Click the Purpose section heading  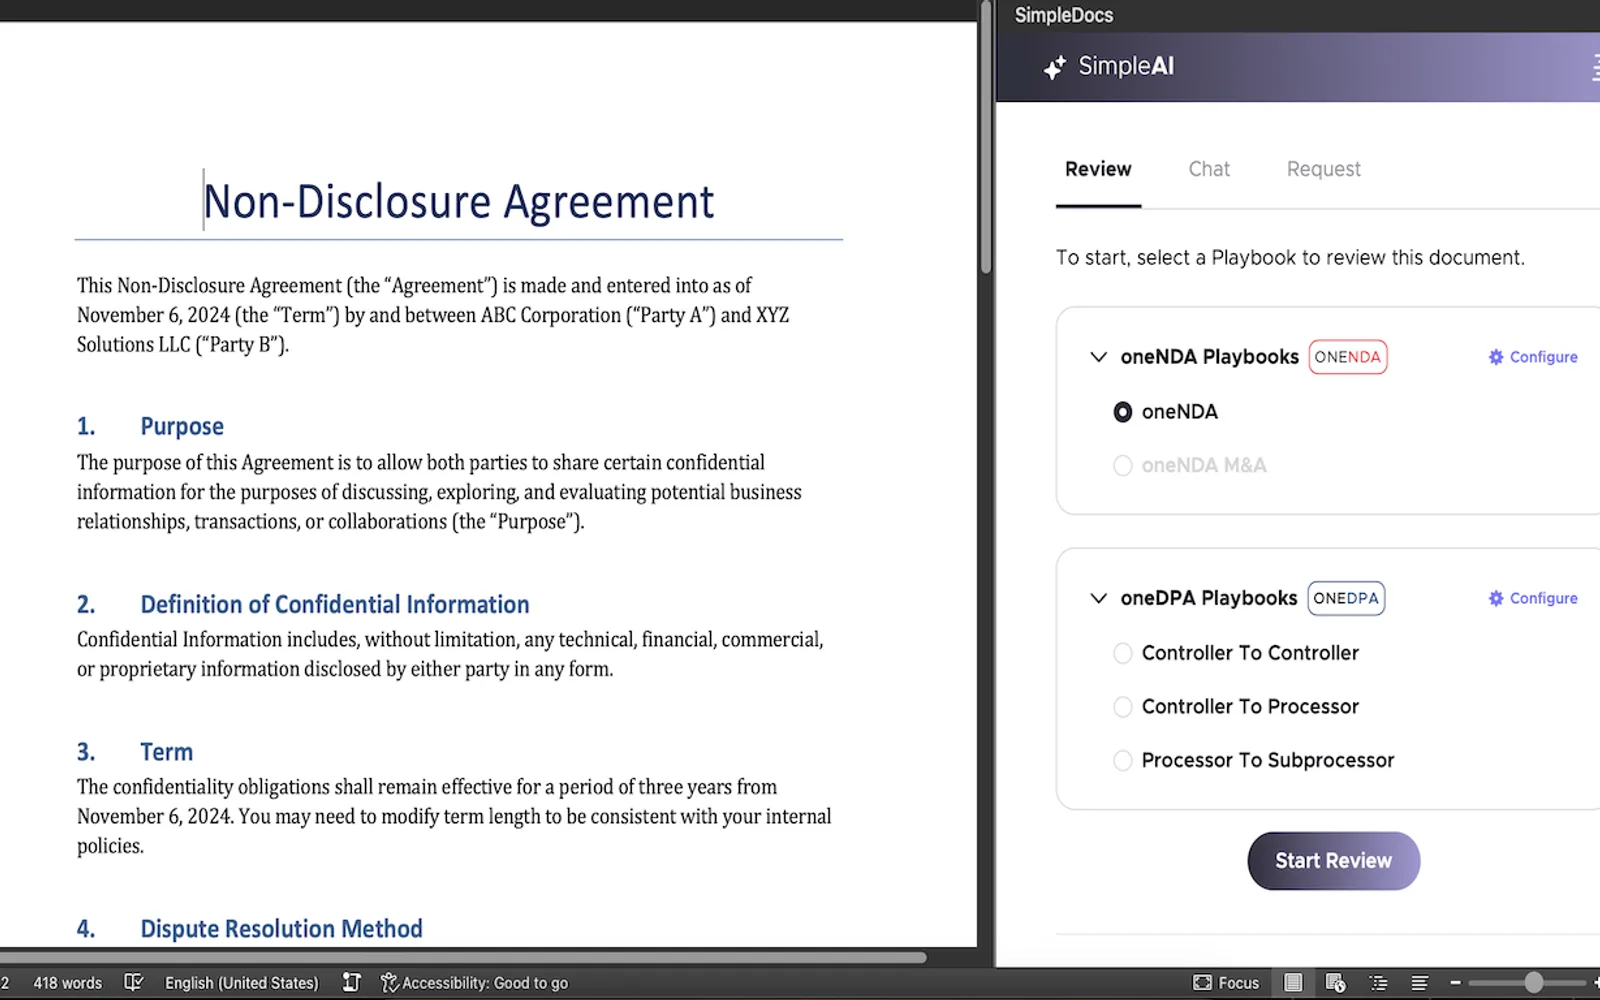tap(182, 427)
